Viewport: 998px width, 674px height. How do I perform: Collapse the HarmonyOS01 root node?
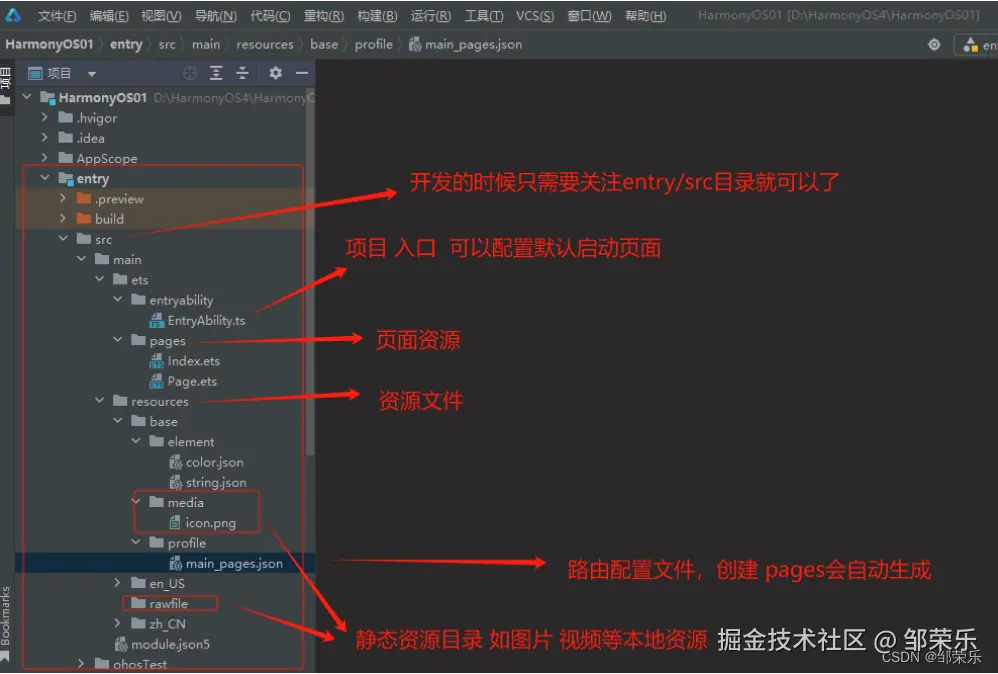27,97
